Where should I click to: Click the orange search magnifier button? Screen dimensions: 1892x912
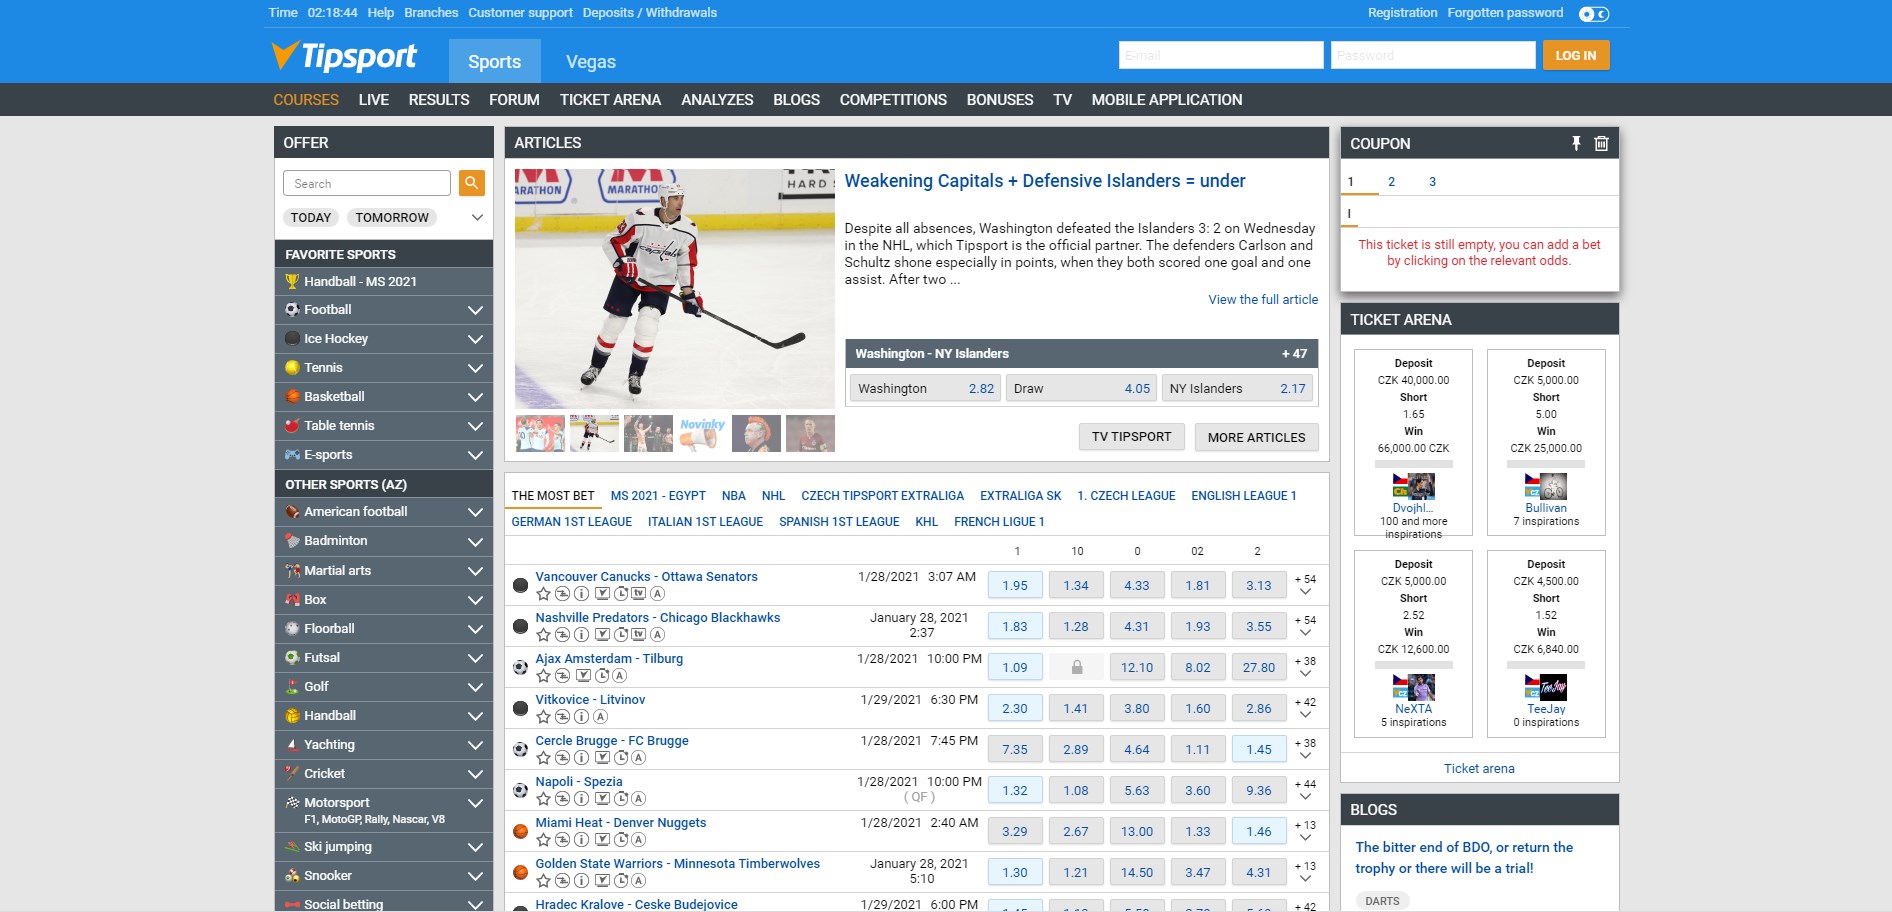(472, 183)
